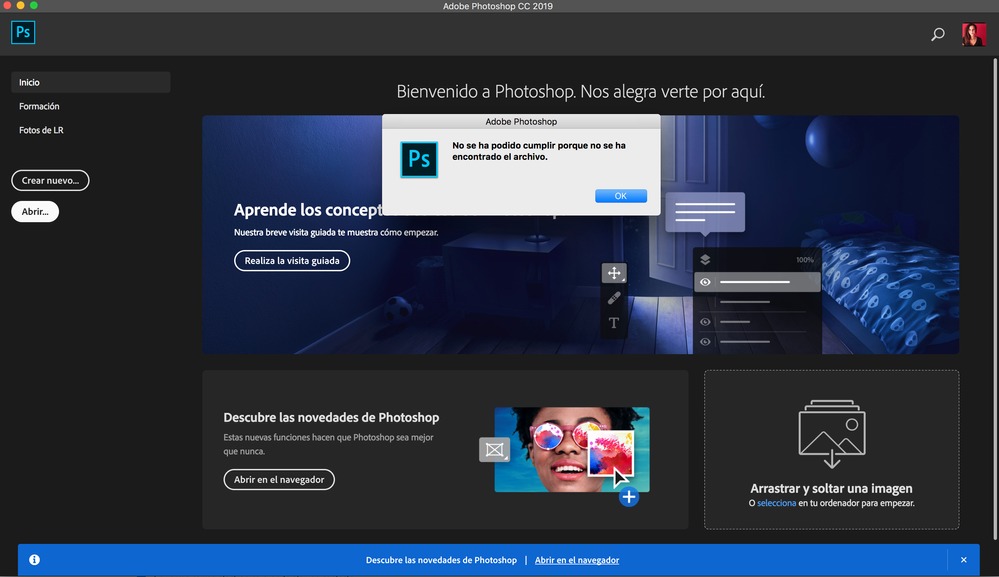The image size is (999, 577).
Task: Click the Bienvenido a Photoshop heading
Action: tap(580, 92)
